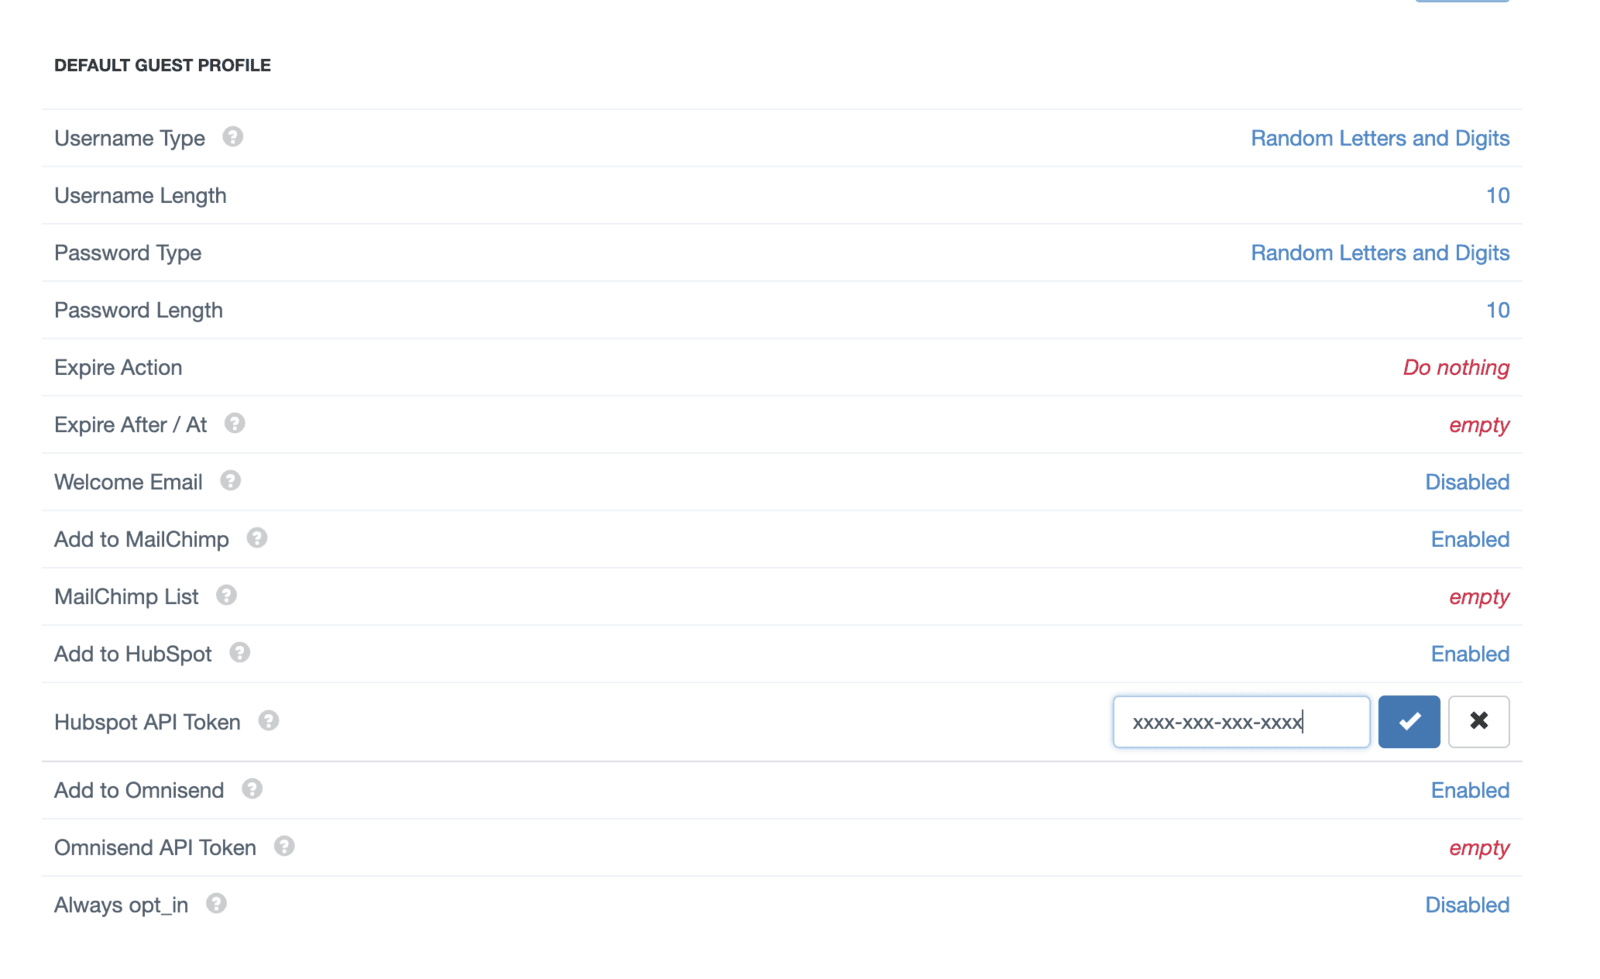Cancel Hubspot token edit with X button
This screenshot has height=979, width=1600.
click(x=1479, y=722)
